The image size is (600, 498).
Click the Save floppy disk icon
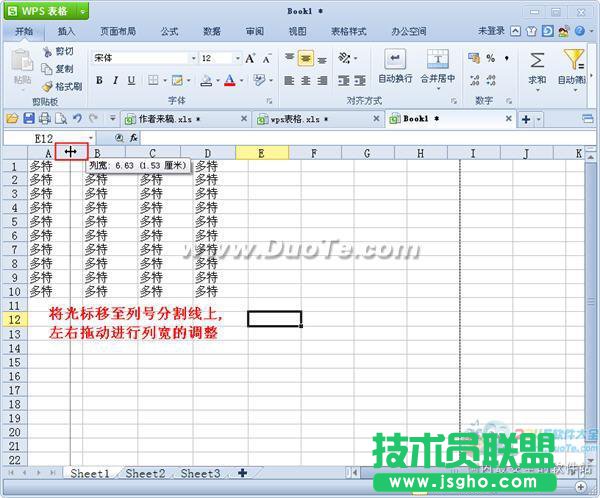pos(29,119)
